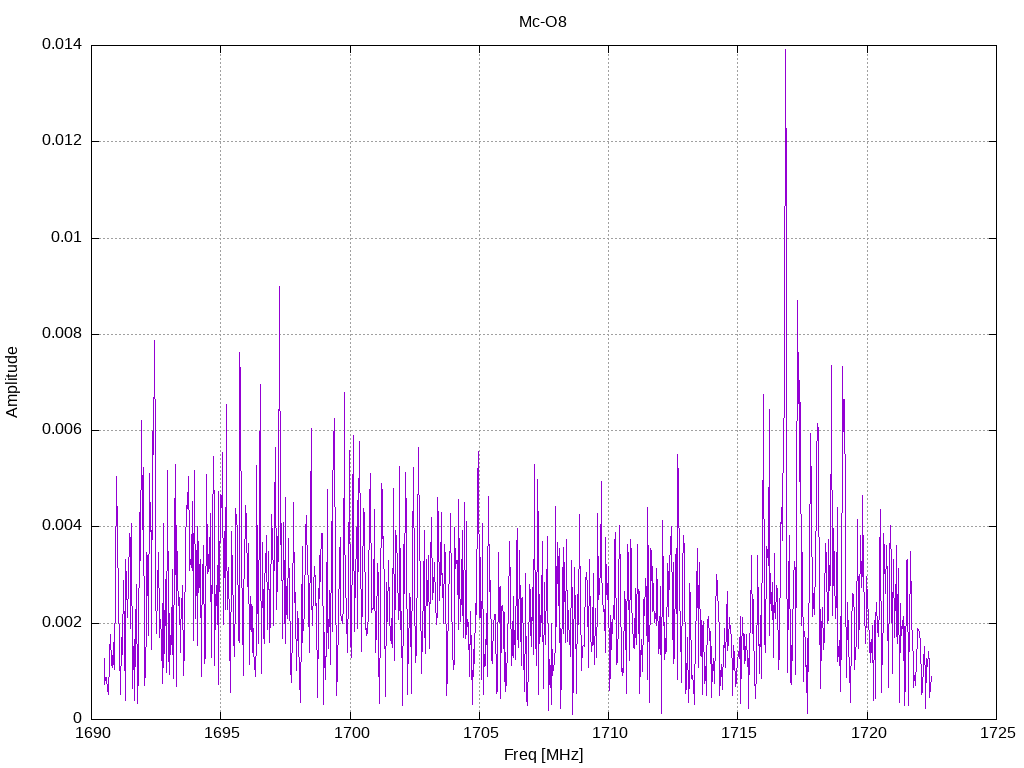Click the 0.01 y-axis tick label
This screenshot has width=1024, height=768.
[66, 238]
